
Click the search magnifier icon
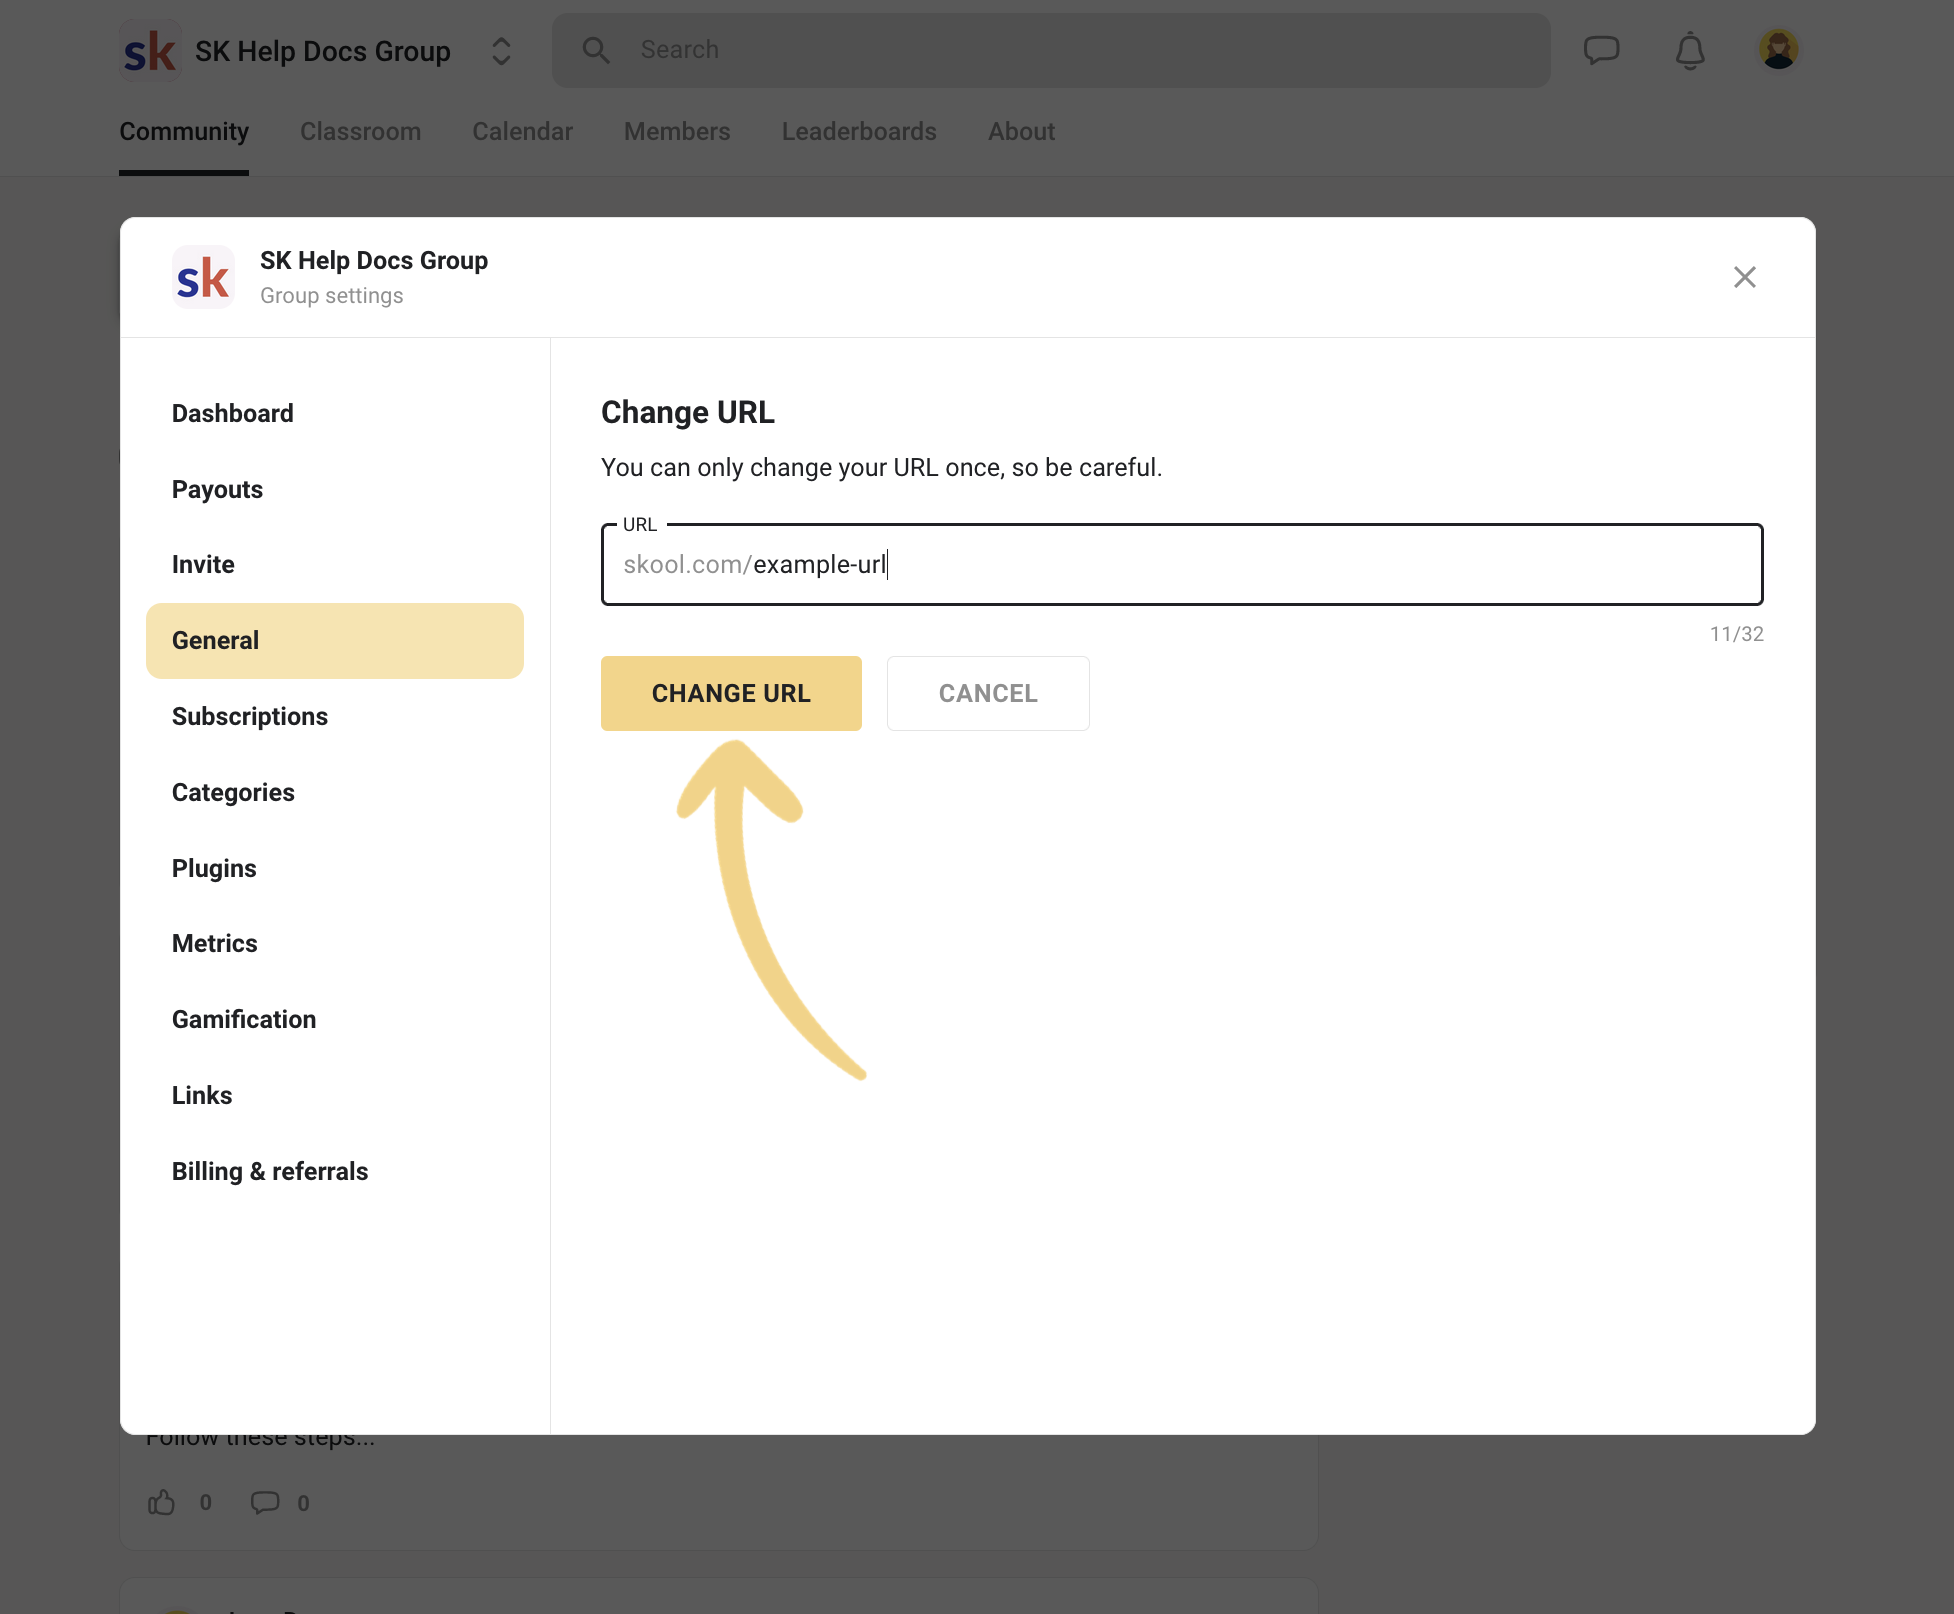pyautogui.click(x=596, y=49)
